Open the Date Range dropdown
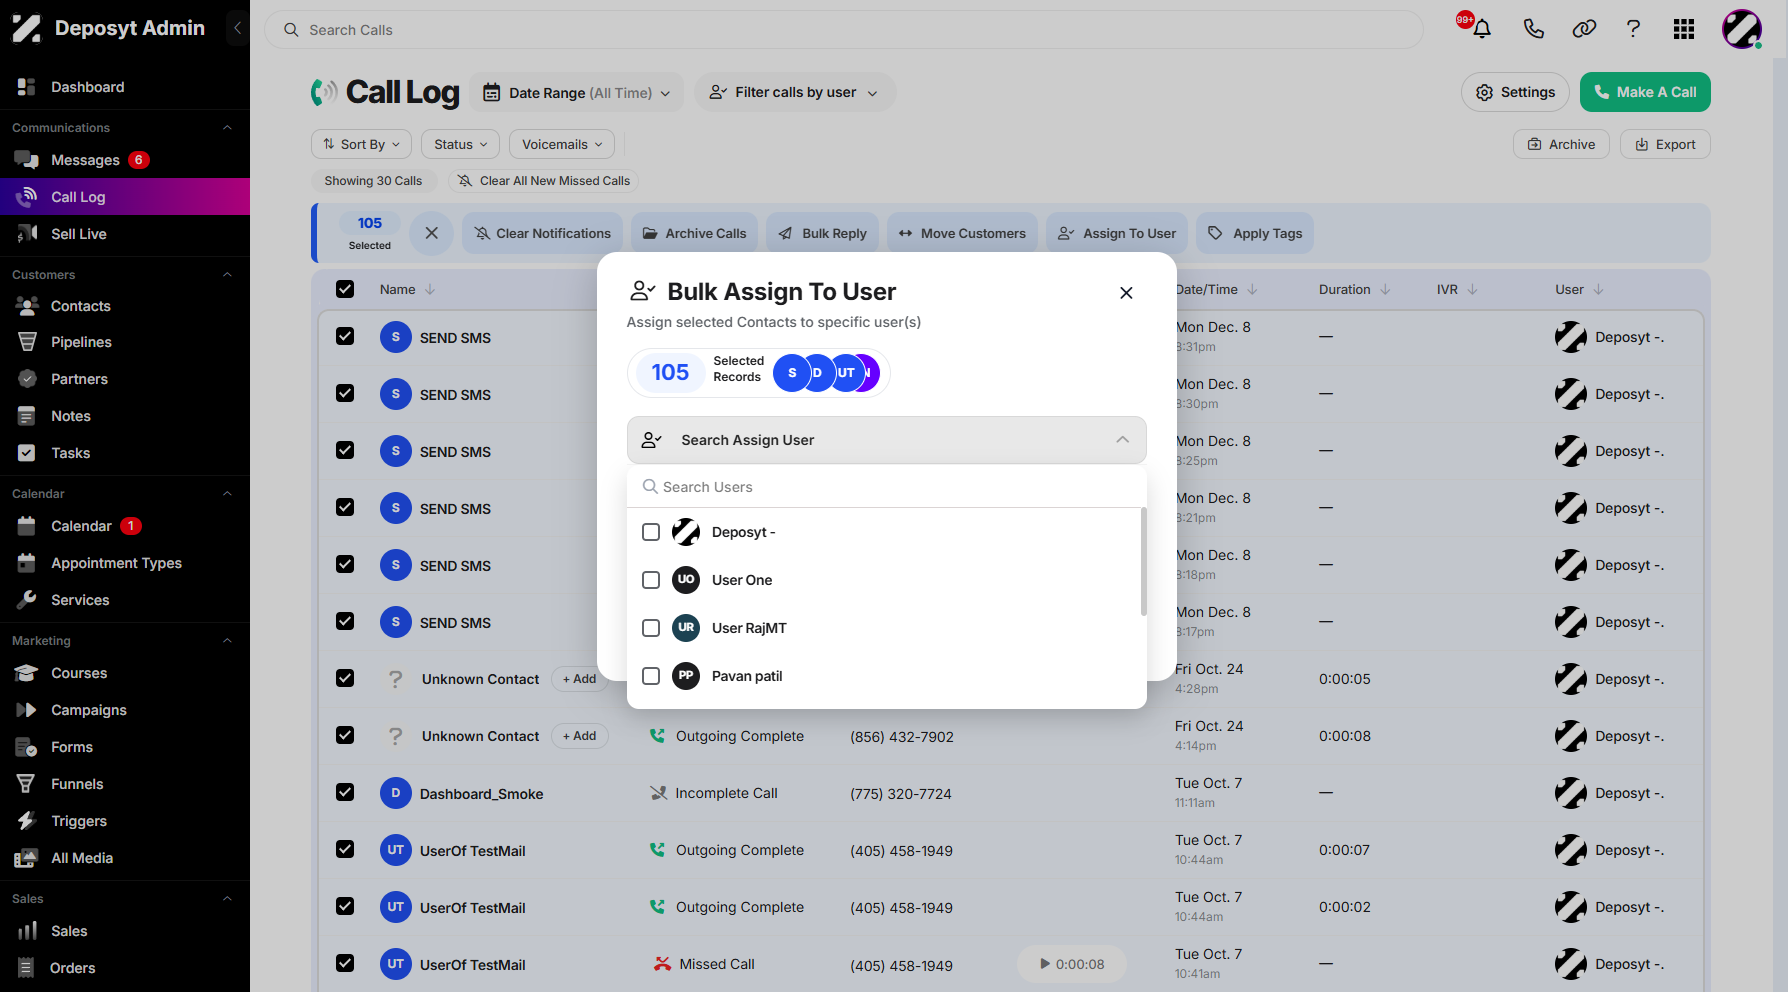The width and height of the screenshot is (1788, 992). [577, 93]
